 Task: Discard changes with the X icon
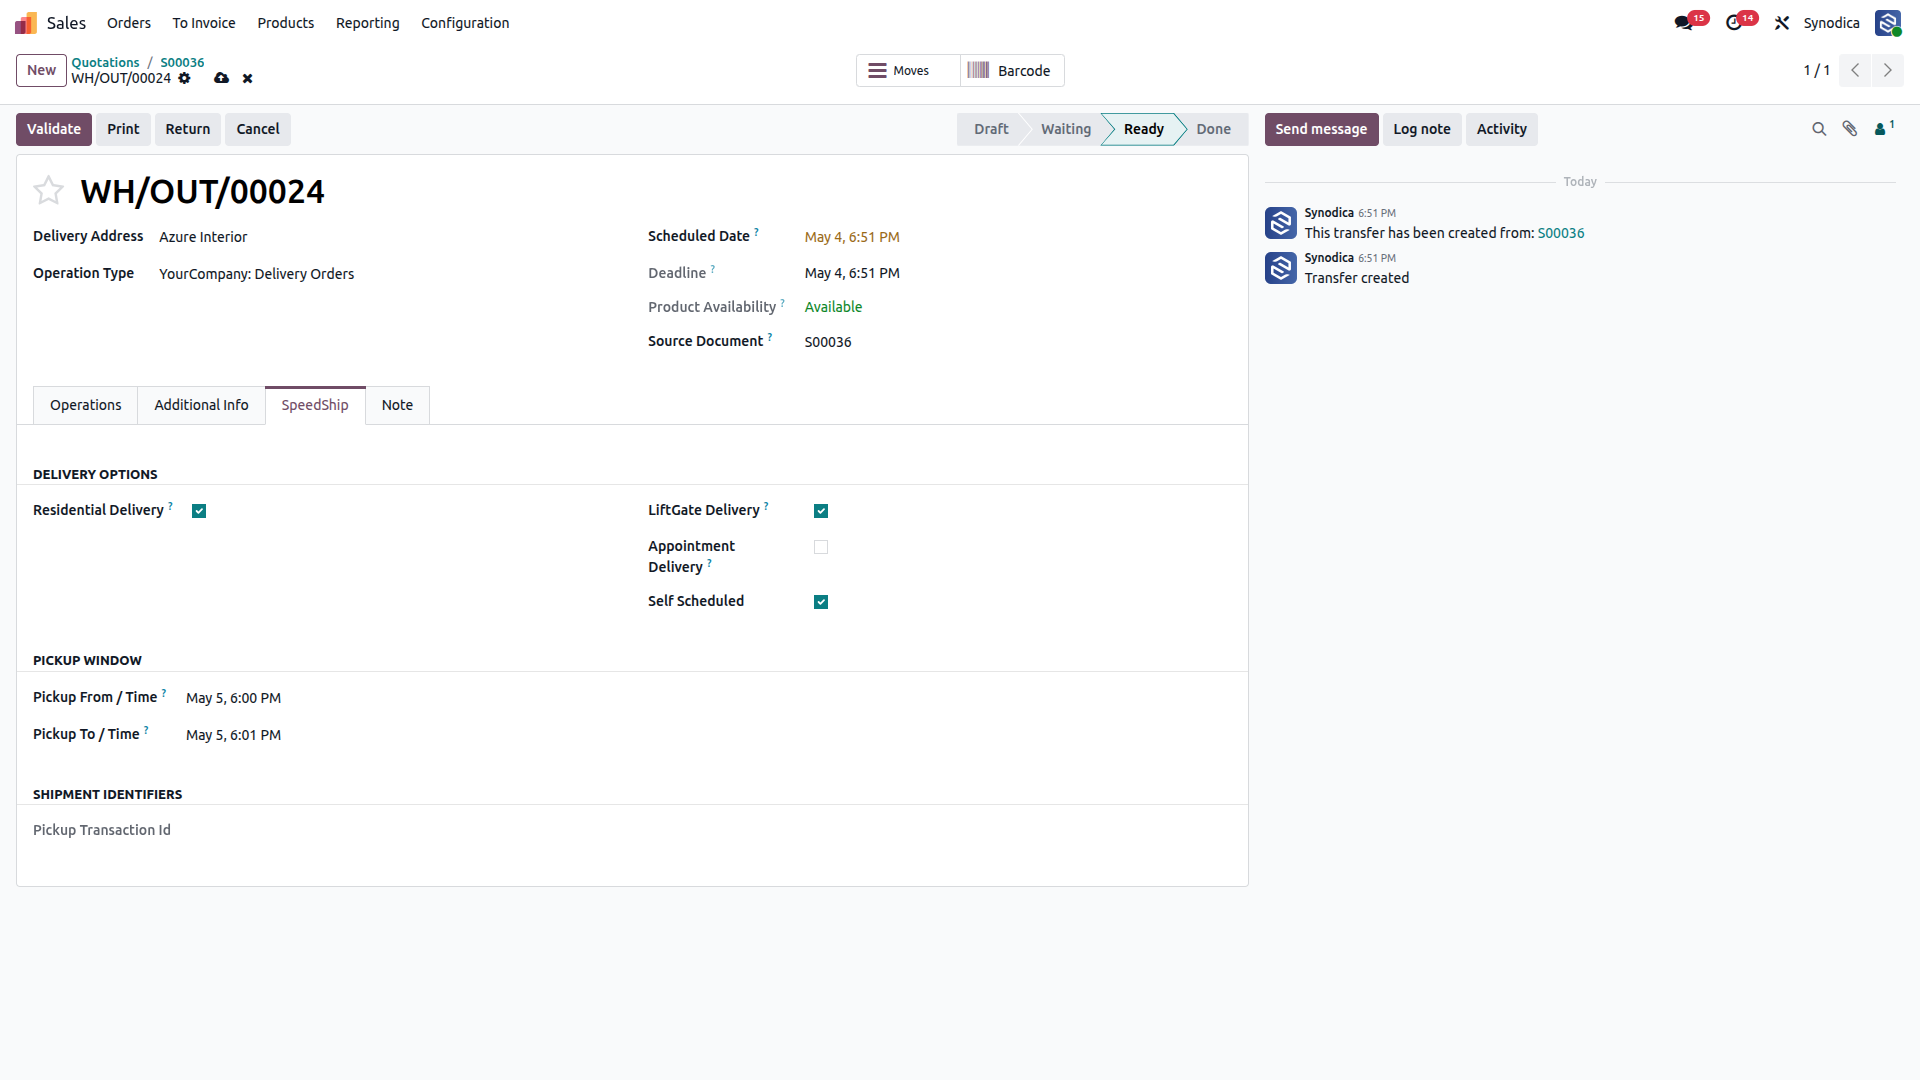coord(248,78)
